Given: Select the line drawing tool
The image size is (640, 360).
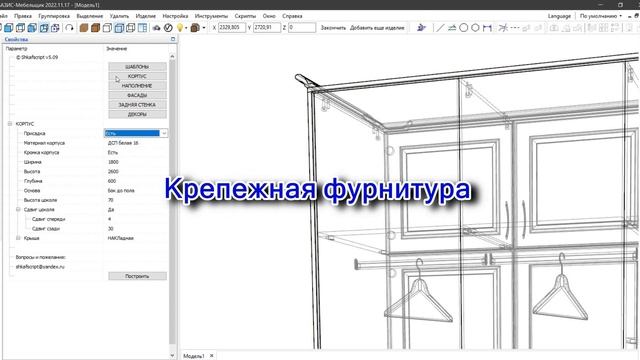Looking at the screenshot, I should [440, 28].
